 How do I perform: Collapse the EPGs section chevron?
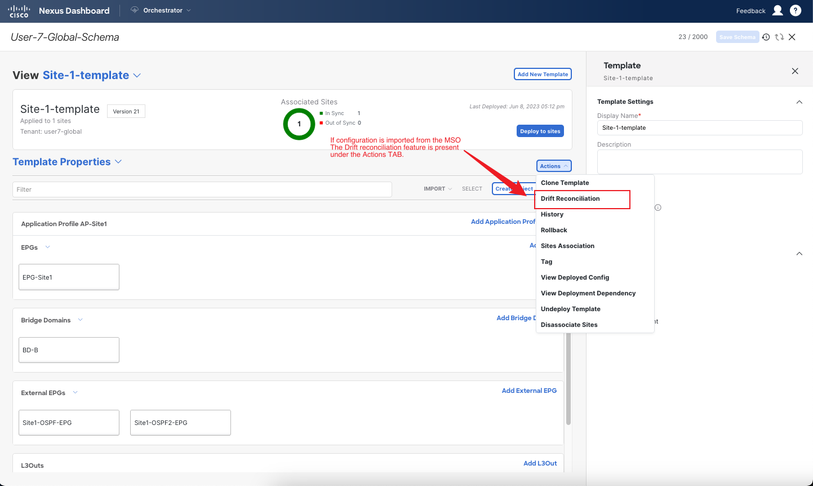48,247
